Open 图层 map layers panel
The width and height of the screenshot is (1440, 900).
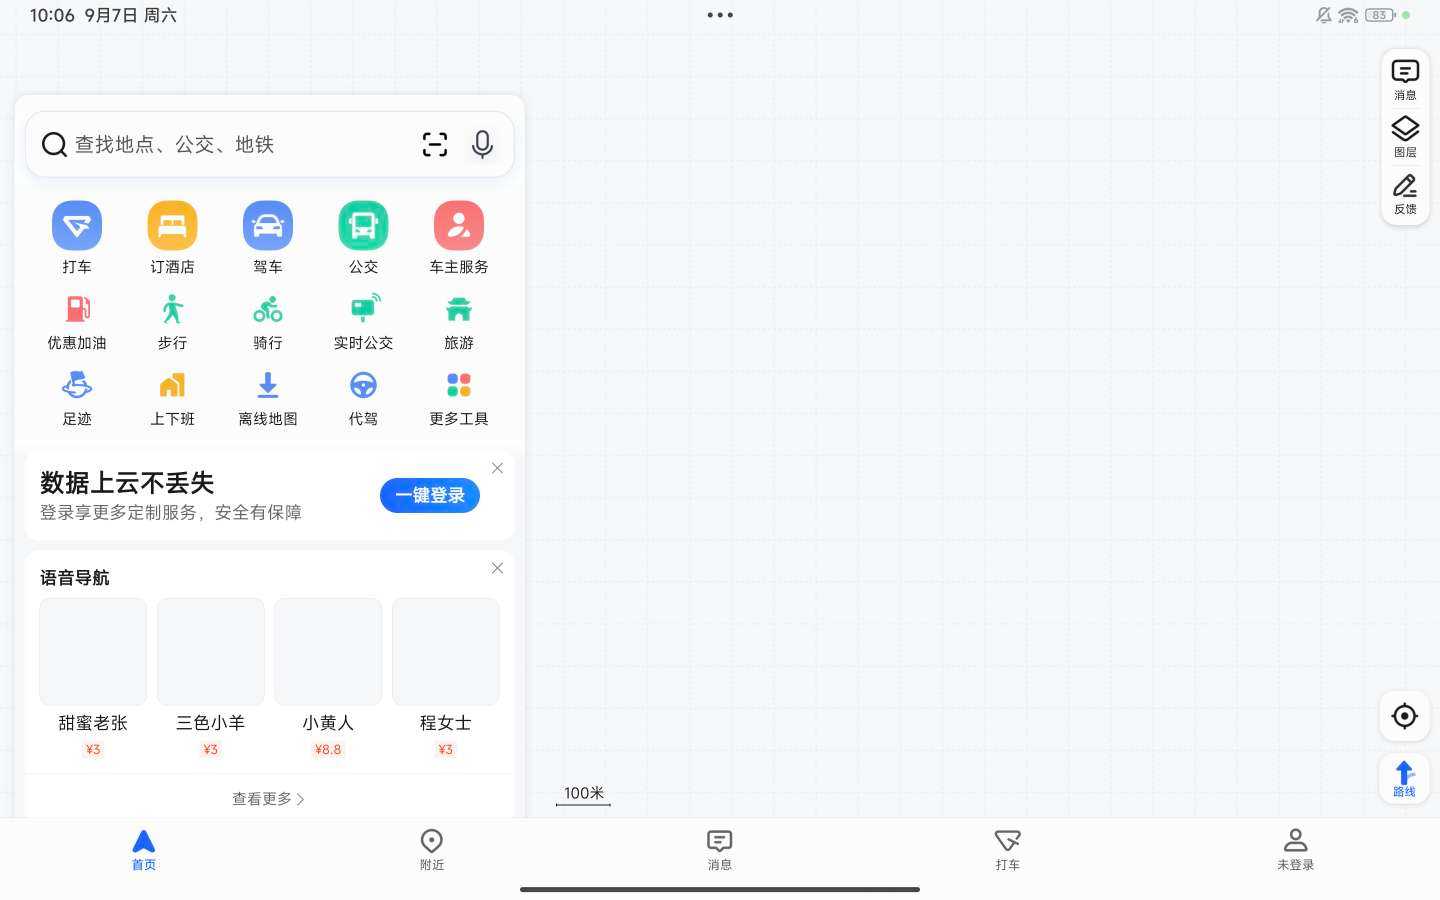(x=1405, y=137)
